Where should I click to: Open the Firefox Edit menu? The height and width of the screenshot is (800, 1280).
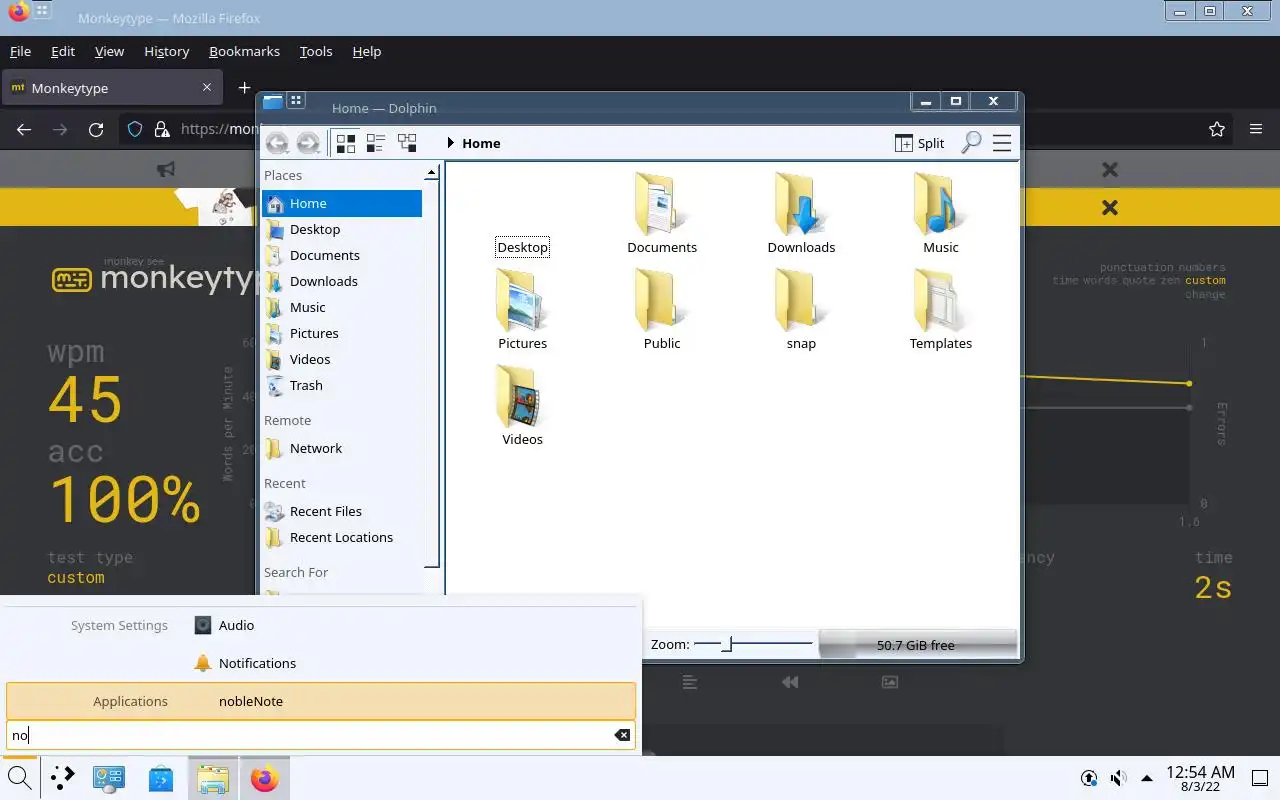(63, 51)
